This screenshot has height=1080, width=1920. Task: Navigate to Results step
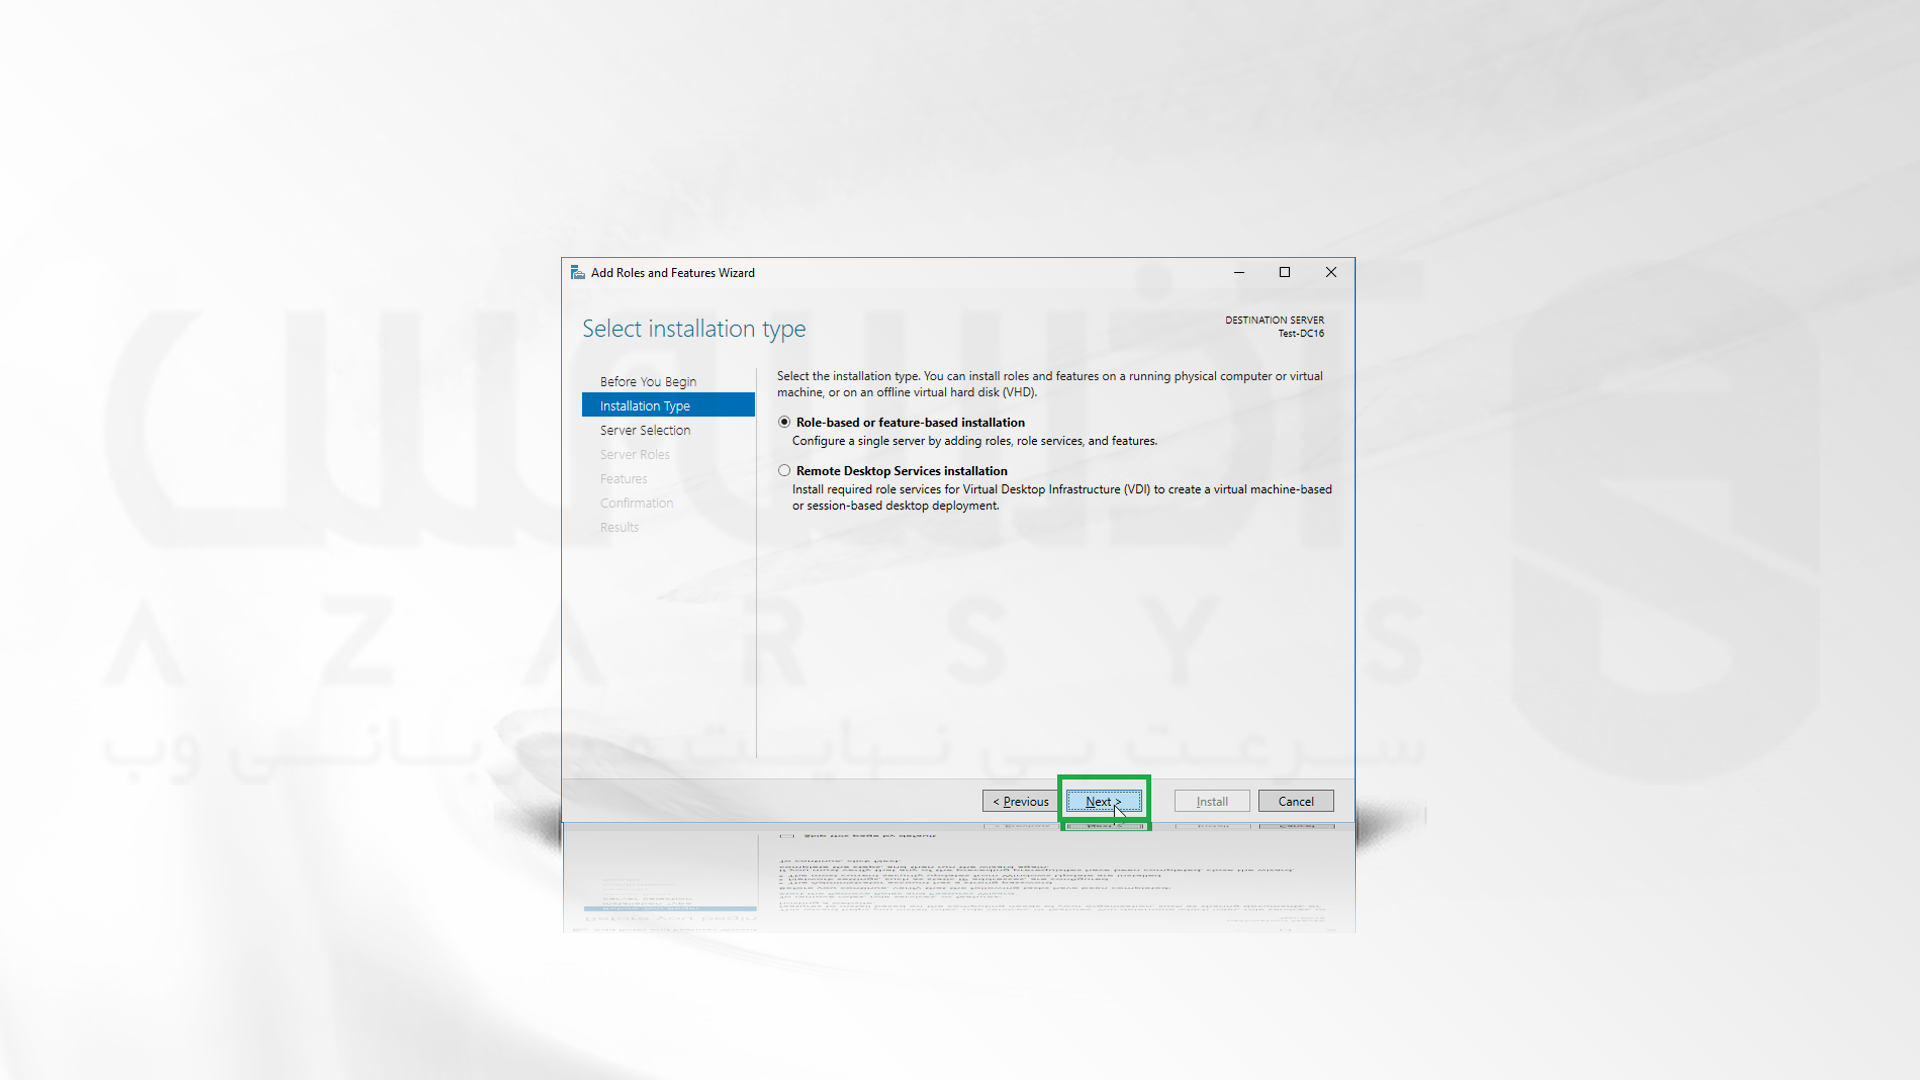618,526
